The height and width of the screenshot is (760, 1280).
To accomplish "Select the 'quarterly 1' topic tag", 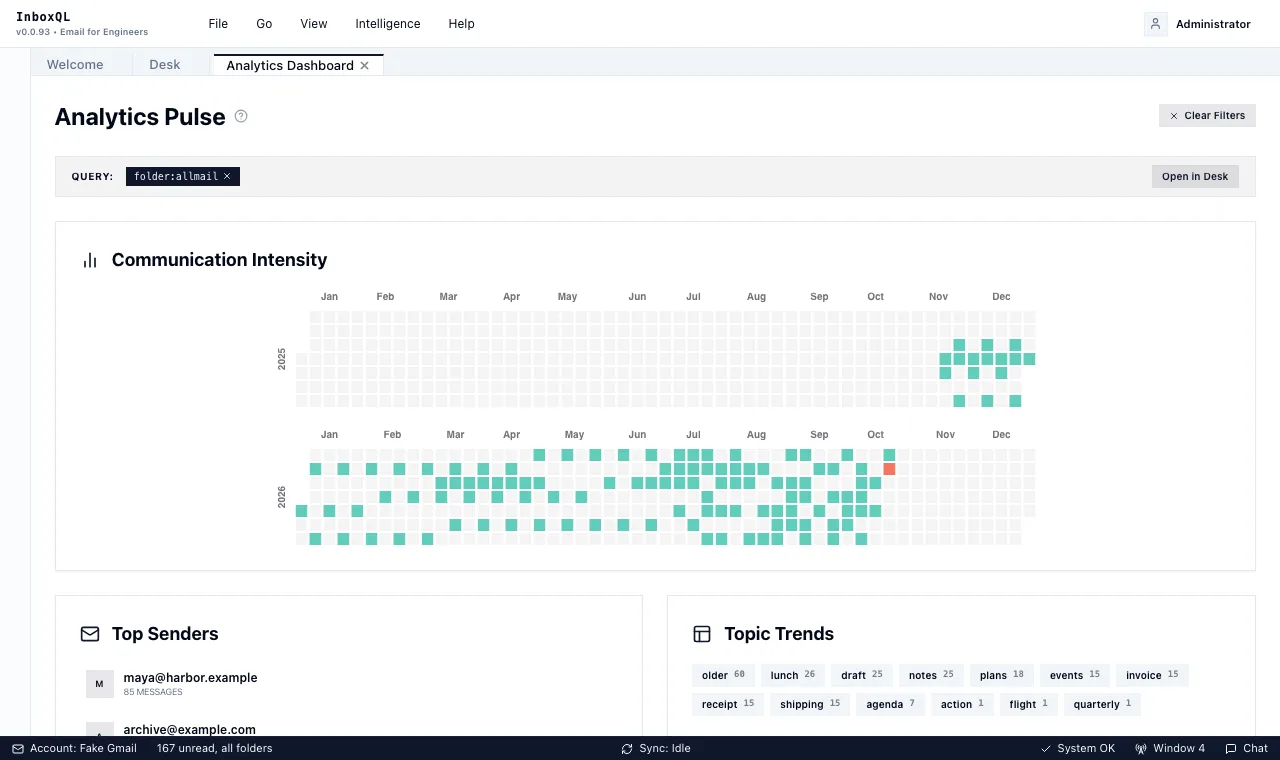I will tap(1102, 704).
